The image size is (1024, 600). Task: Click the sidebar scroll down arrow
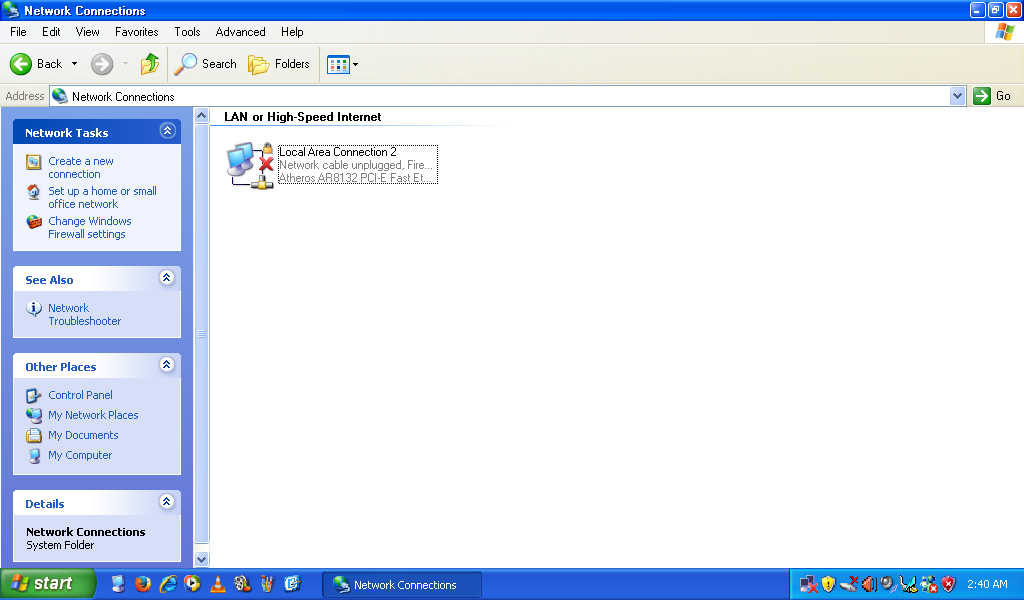coord(202,560)
